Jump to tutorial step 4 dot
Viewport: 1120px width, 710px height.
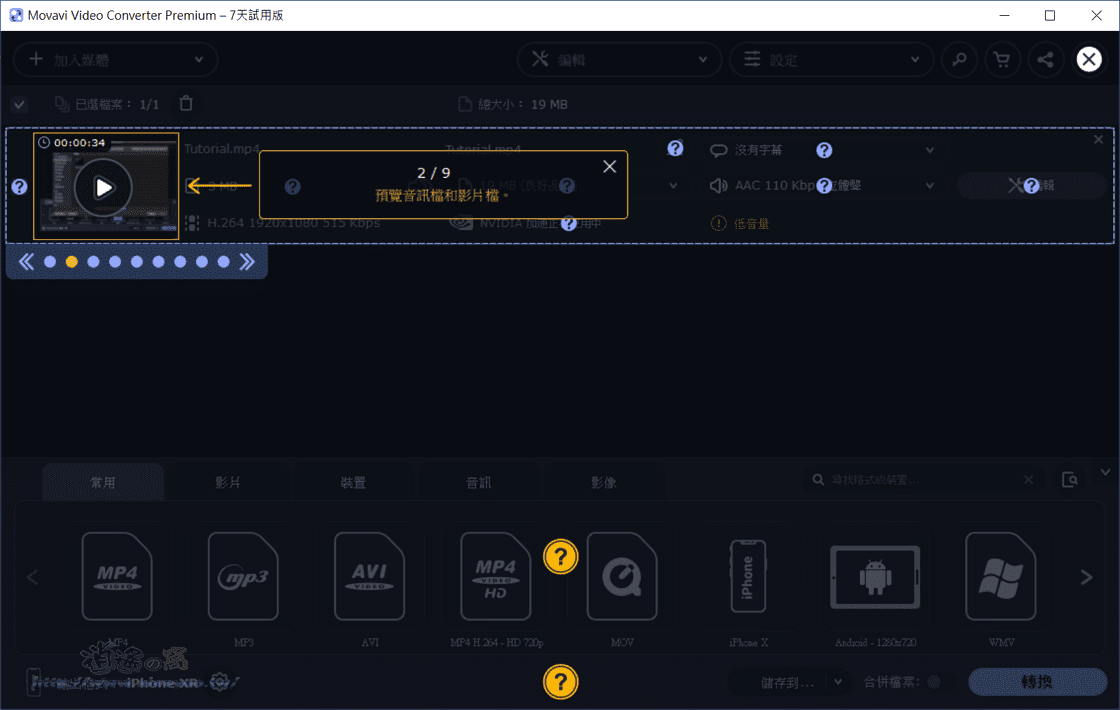(115, 262)
